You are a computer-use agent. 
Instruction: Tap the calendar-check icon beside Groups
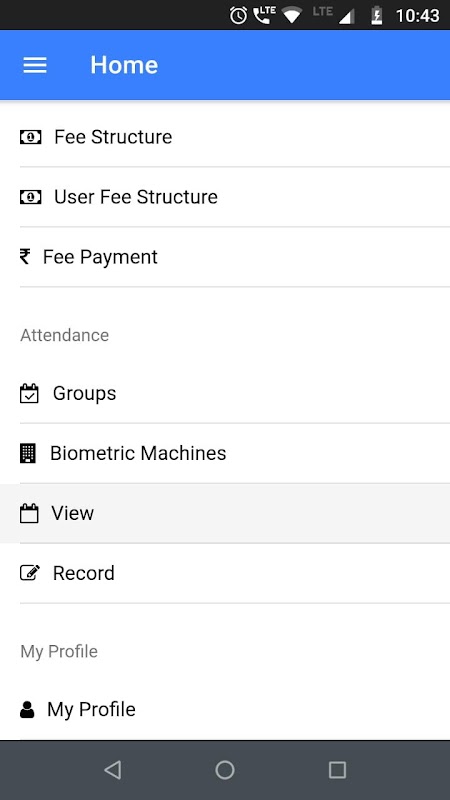point(29,393)
